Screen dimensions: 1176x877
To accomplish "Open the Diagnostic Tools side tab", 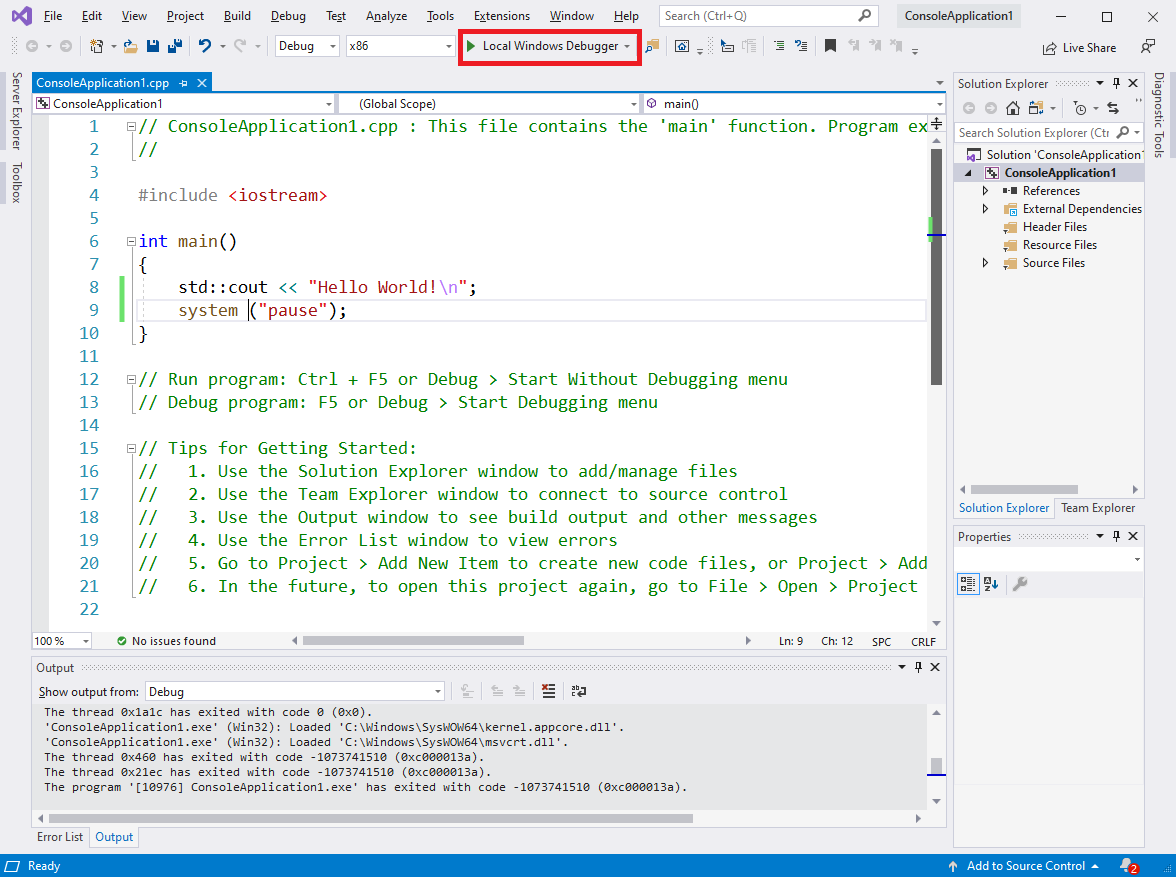I will (x=1159, y=114).
